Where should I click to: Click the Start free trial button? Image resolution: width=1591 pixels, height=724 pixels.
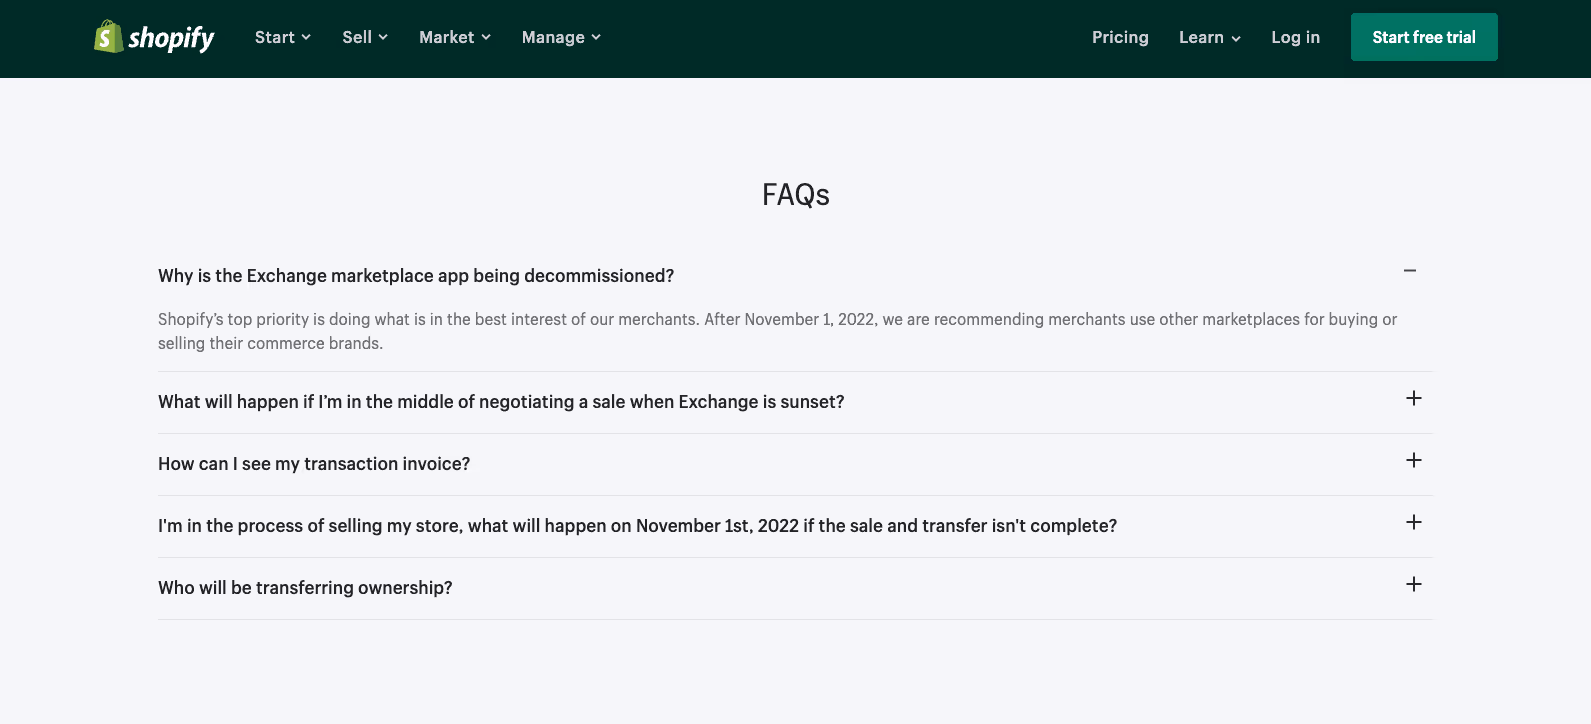pyautogui.click(x=1424, y=37)
